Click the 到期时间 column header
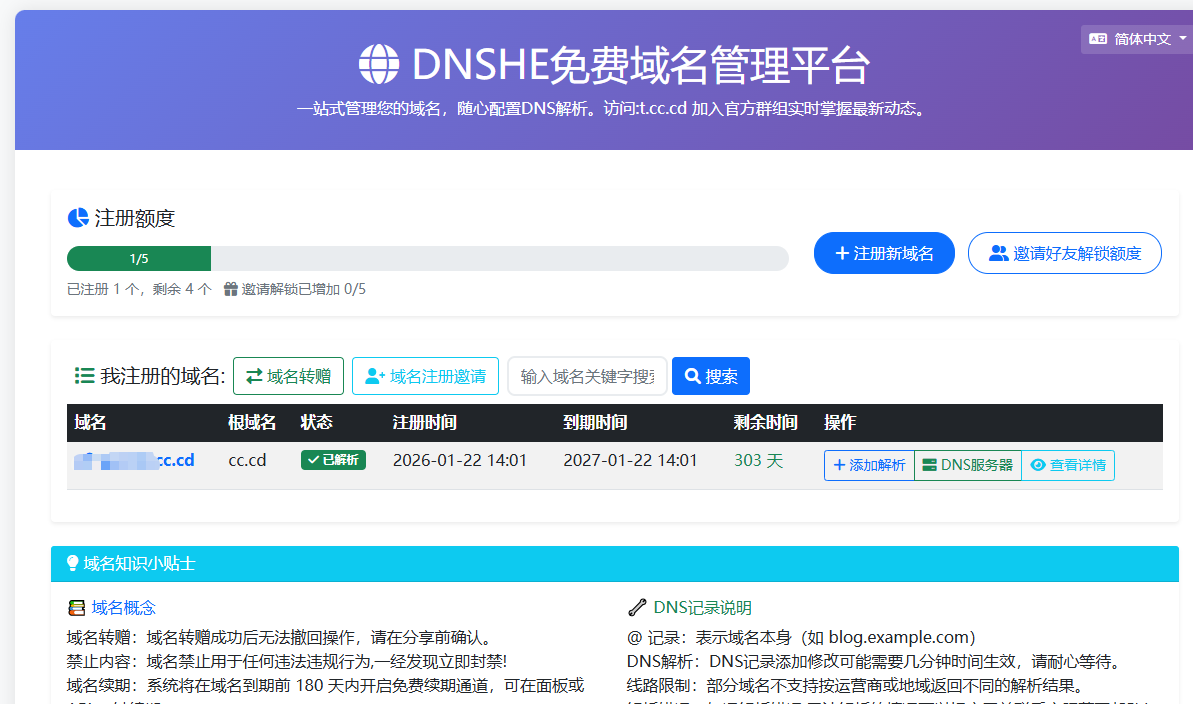Screen dimensions: 1193x704 pos(595,422)
